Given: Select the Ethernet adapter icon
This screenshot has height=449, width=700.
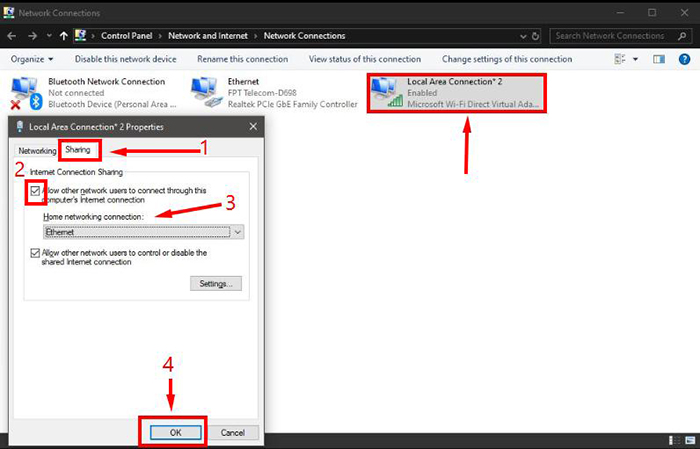Looking at the screenshot, I should tap(207, 92).
